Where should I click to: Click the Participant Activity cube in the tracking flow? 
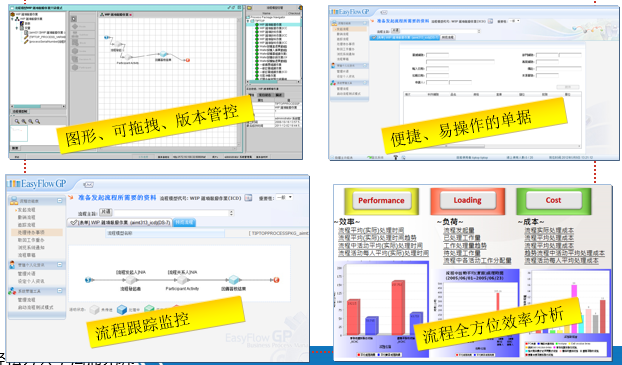182,280
